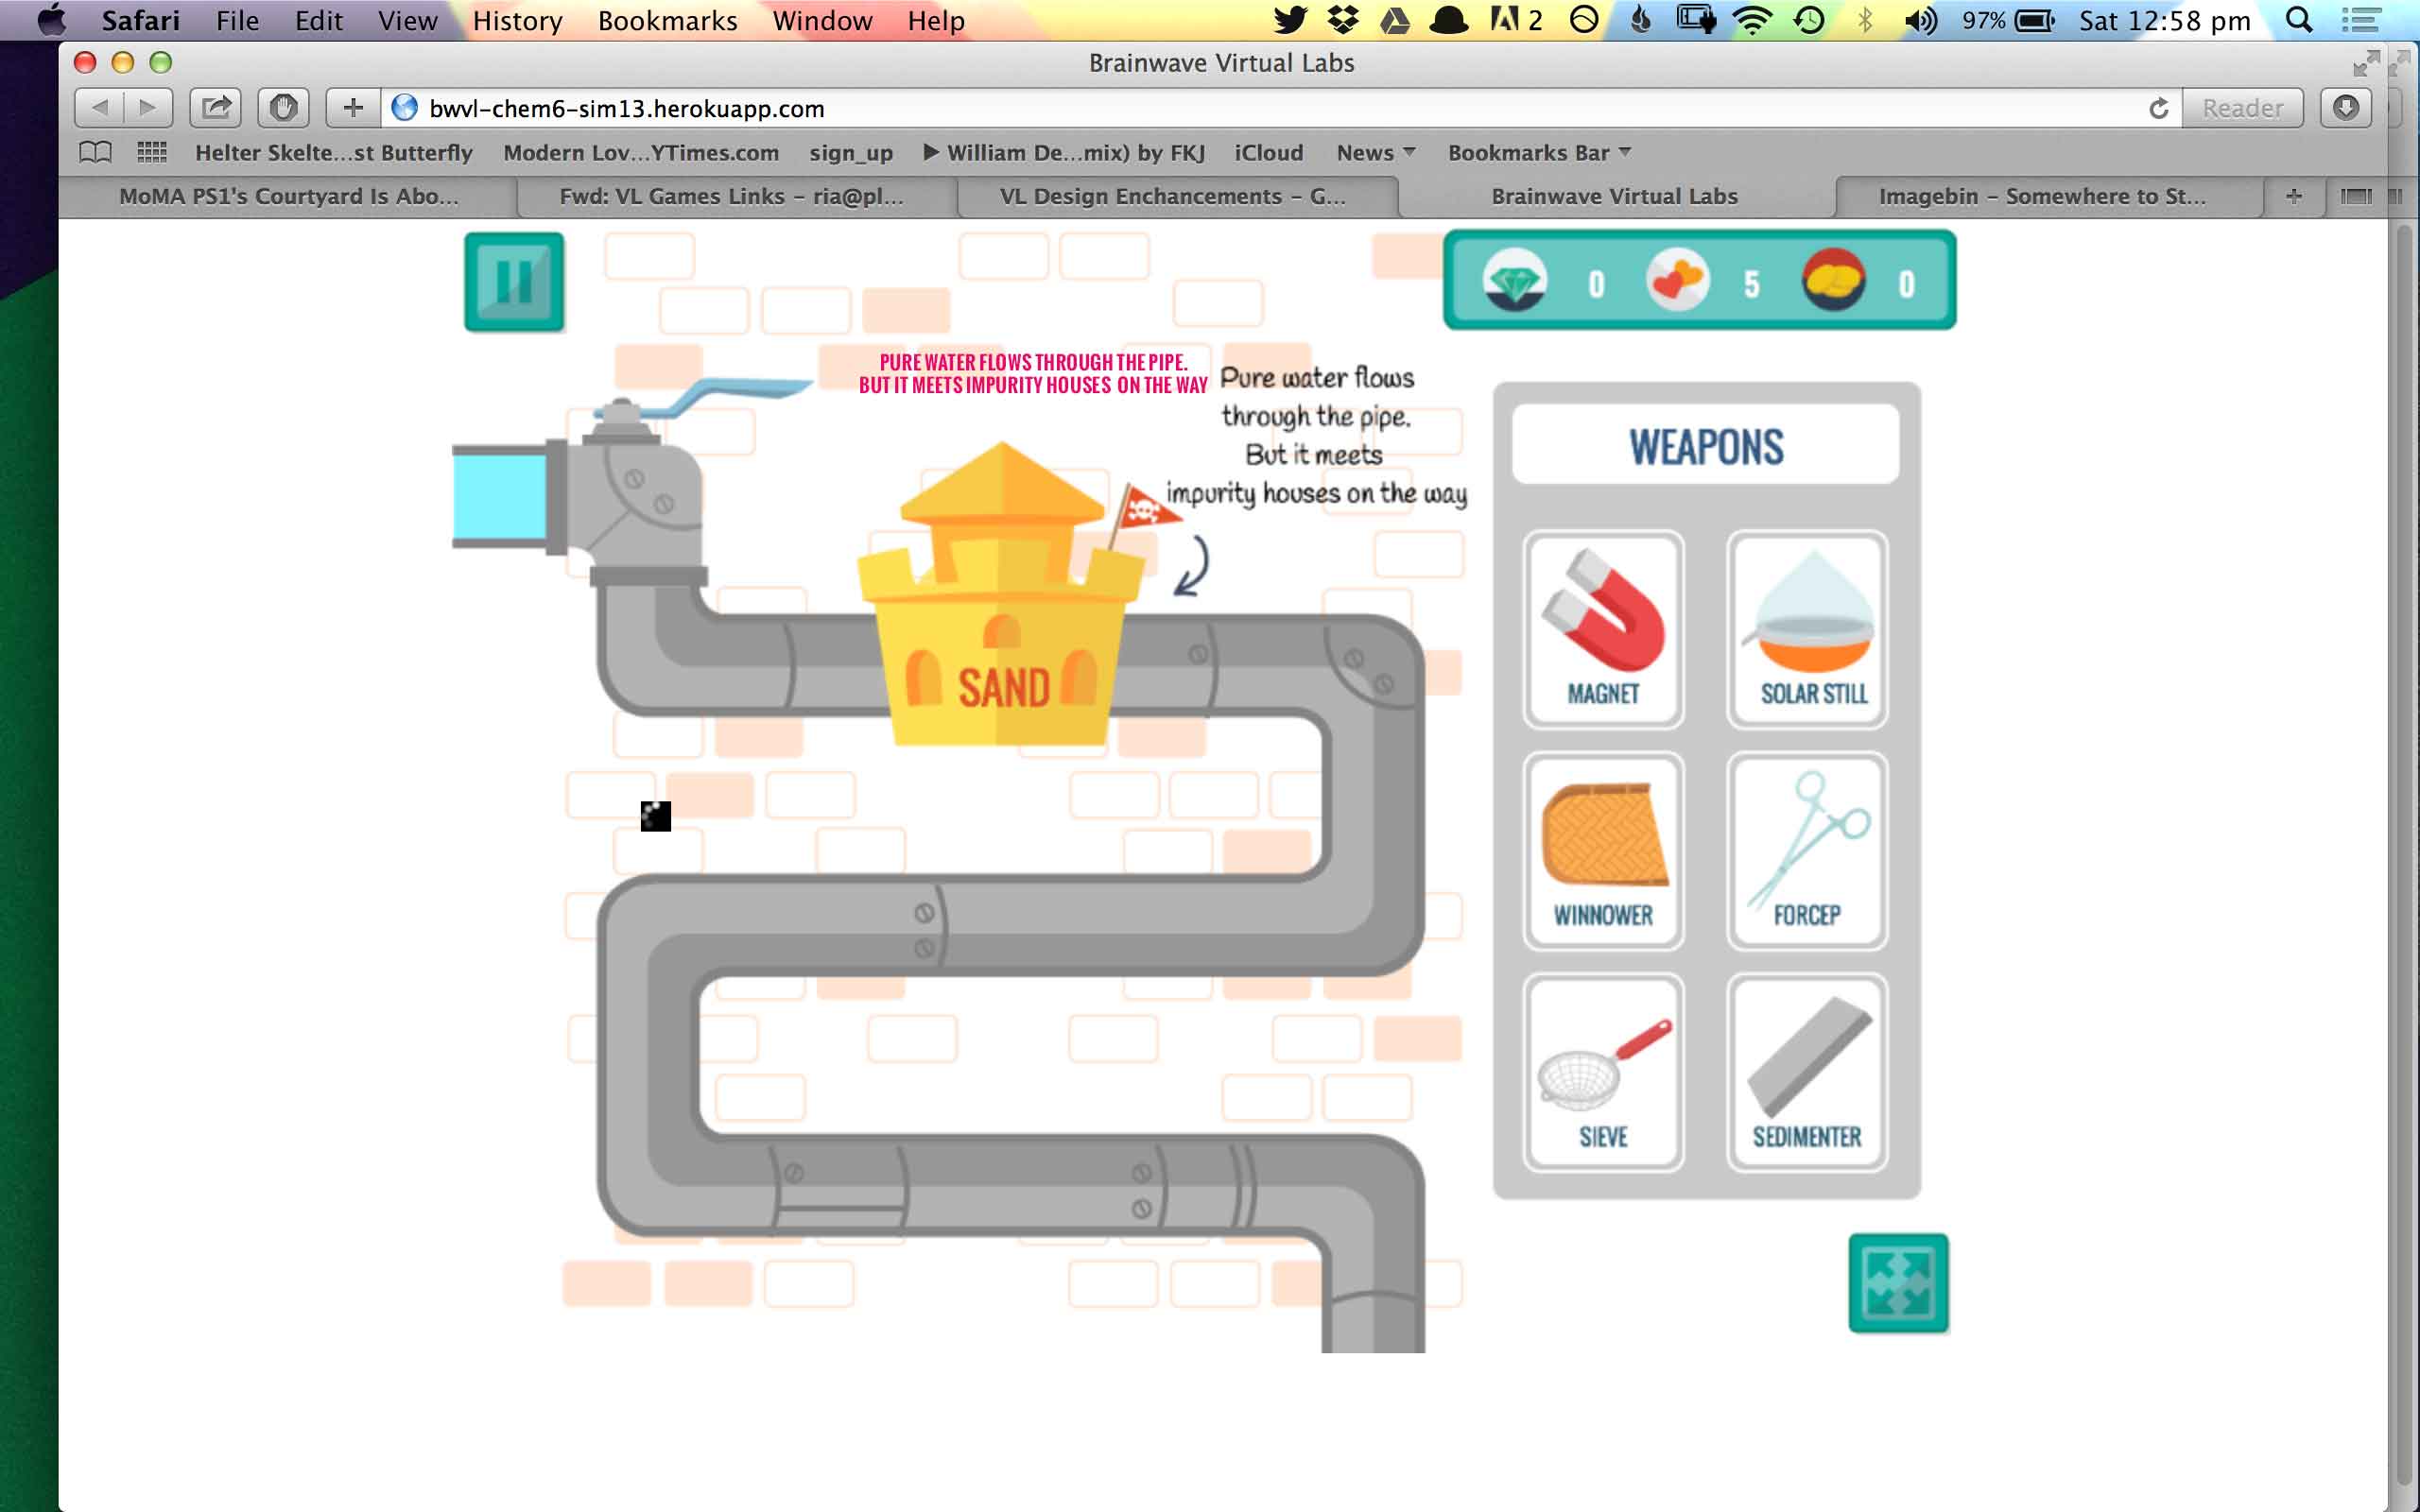Show the Reading List sidebar icon
Screen dimensions: 2420x1512
(96, 152)
